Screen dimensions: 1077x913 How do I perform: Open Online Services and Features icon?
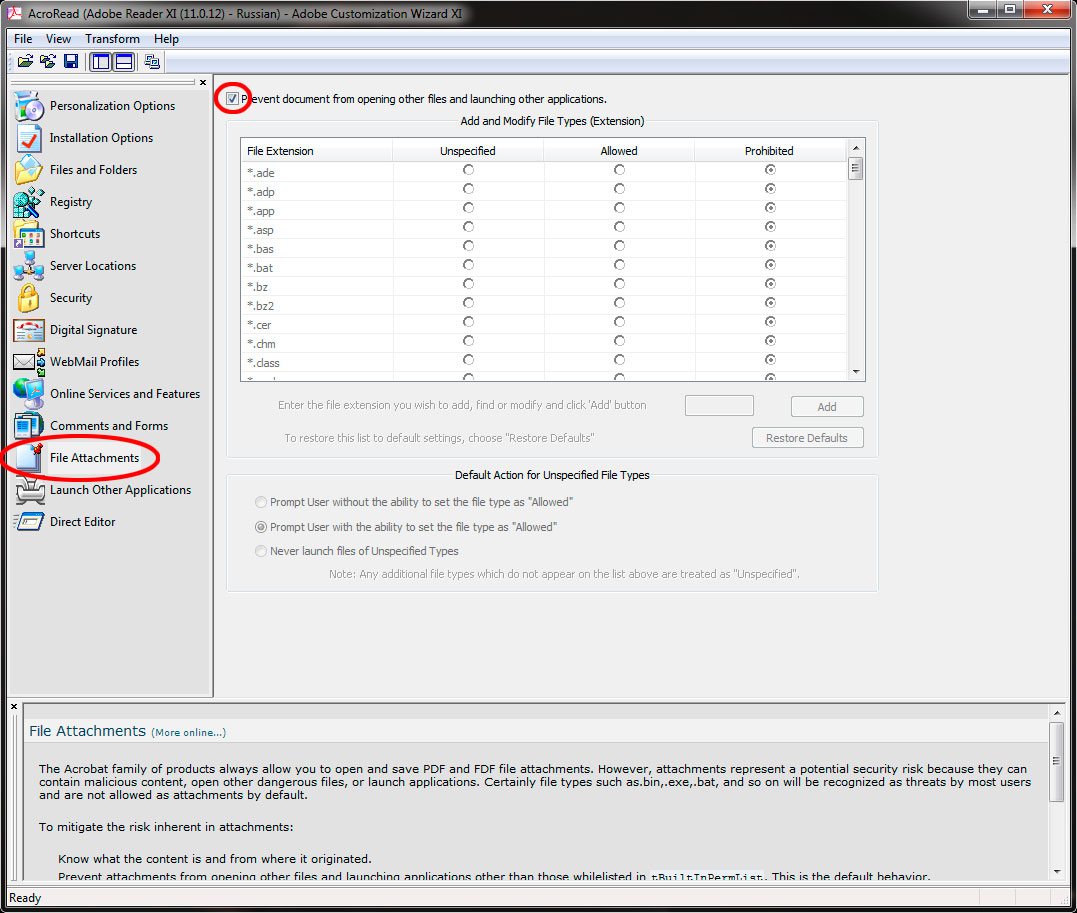[x=29, y=394]
